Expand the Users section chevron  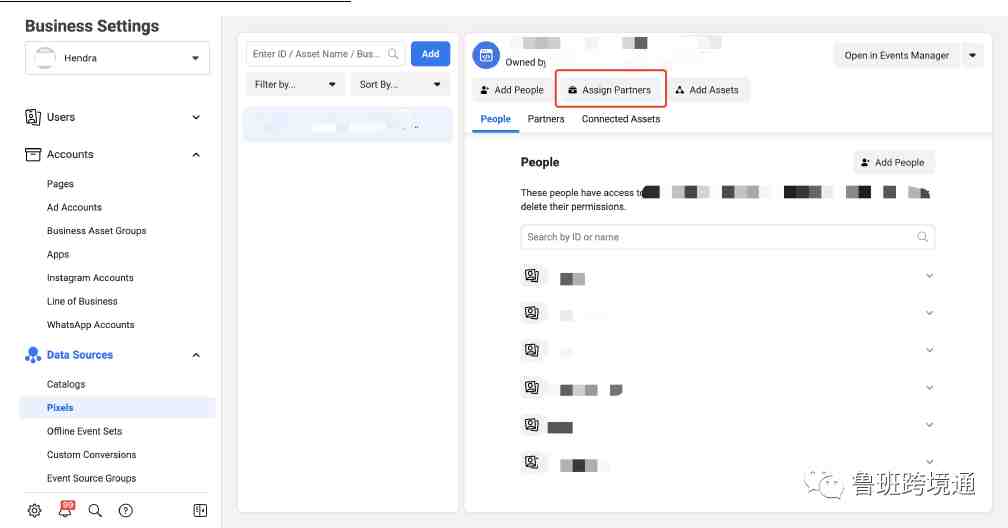pos(196,117)
